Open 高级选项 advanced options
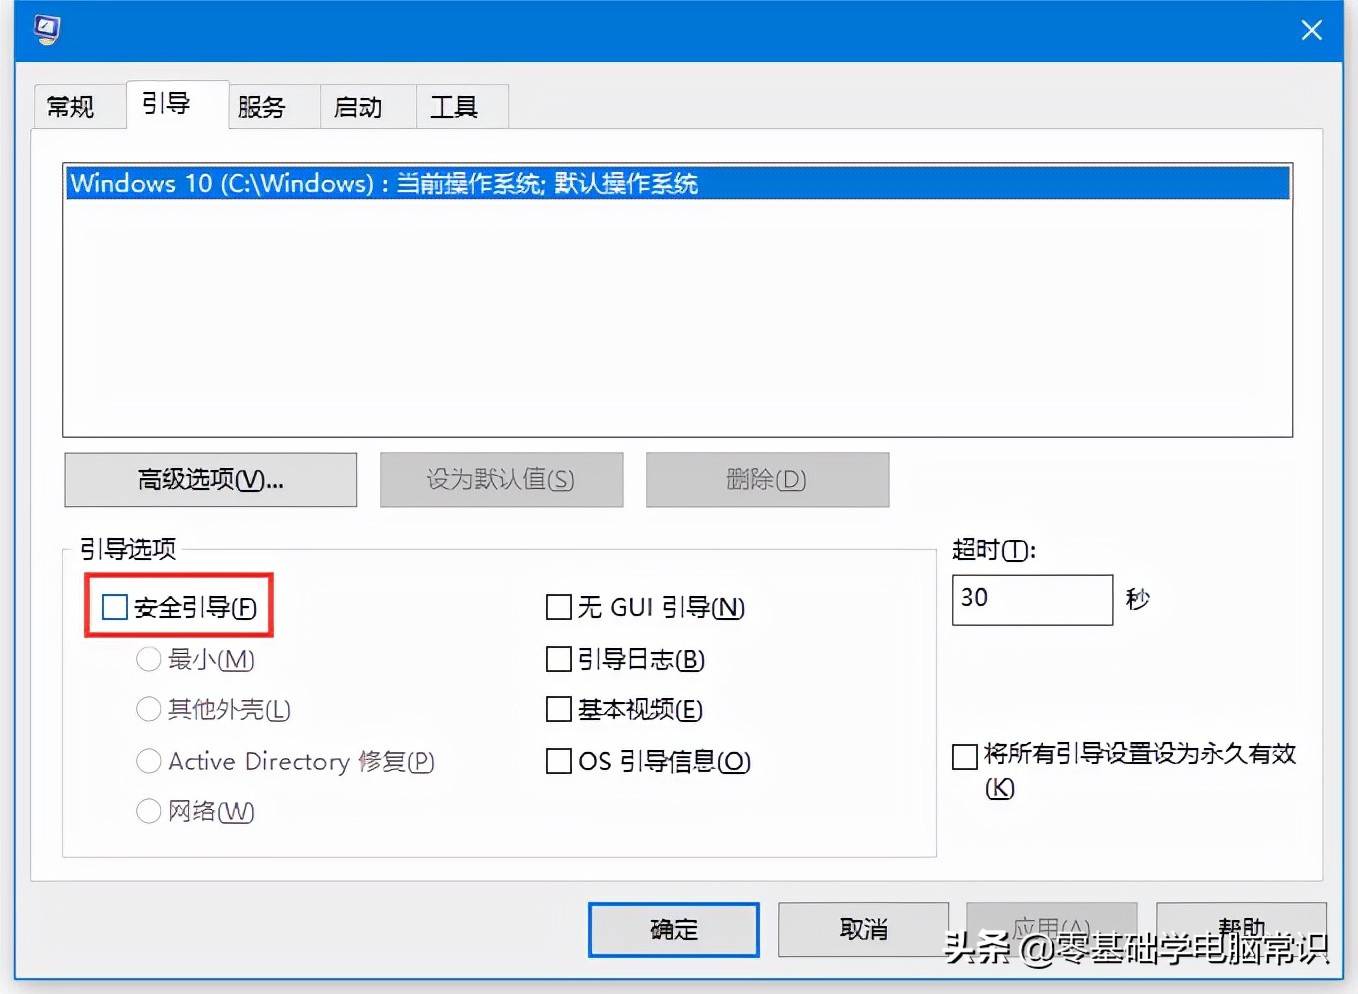Image resolution: width=1358 pixels, height=994 pixels. click(x=211, y=480)
